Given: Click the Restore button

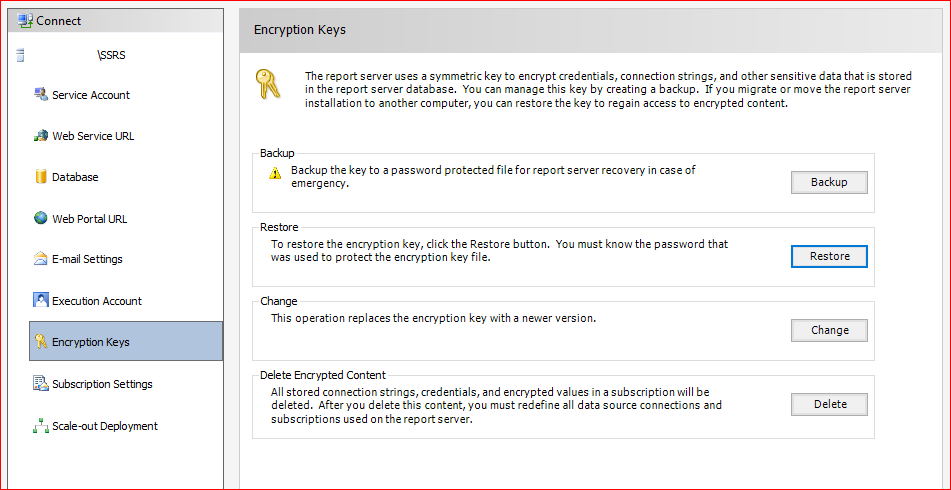Looking at the screenshot, I should 829,256.
